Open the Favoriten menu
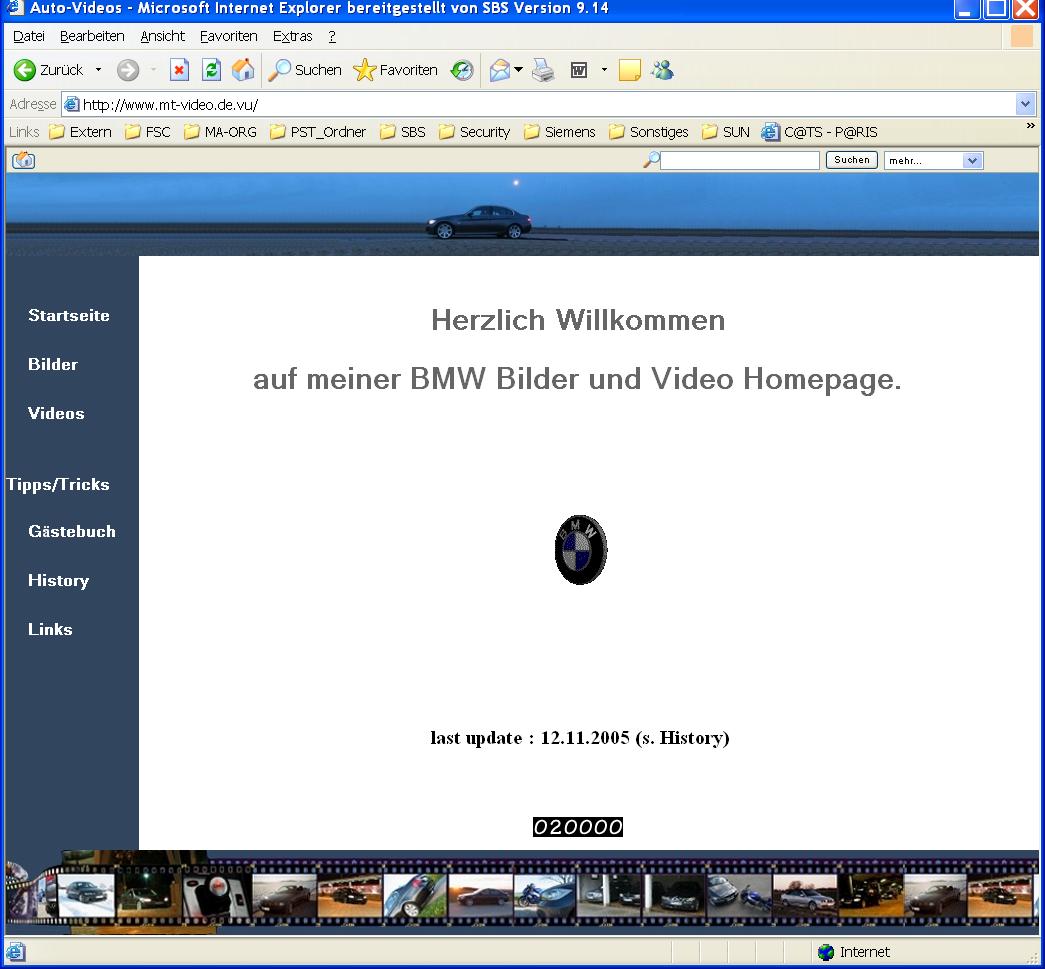 click(x=229, y=36)
